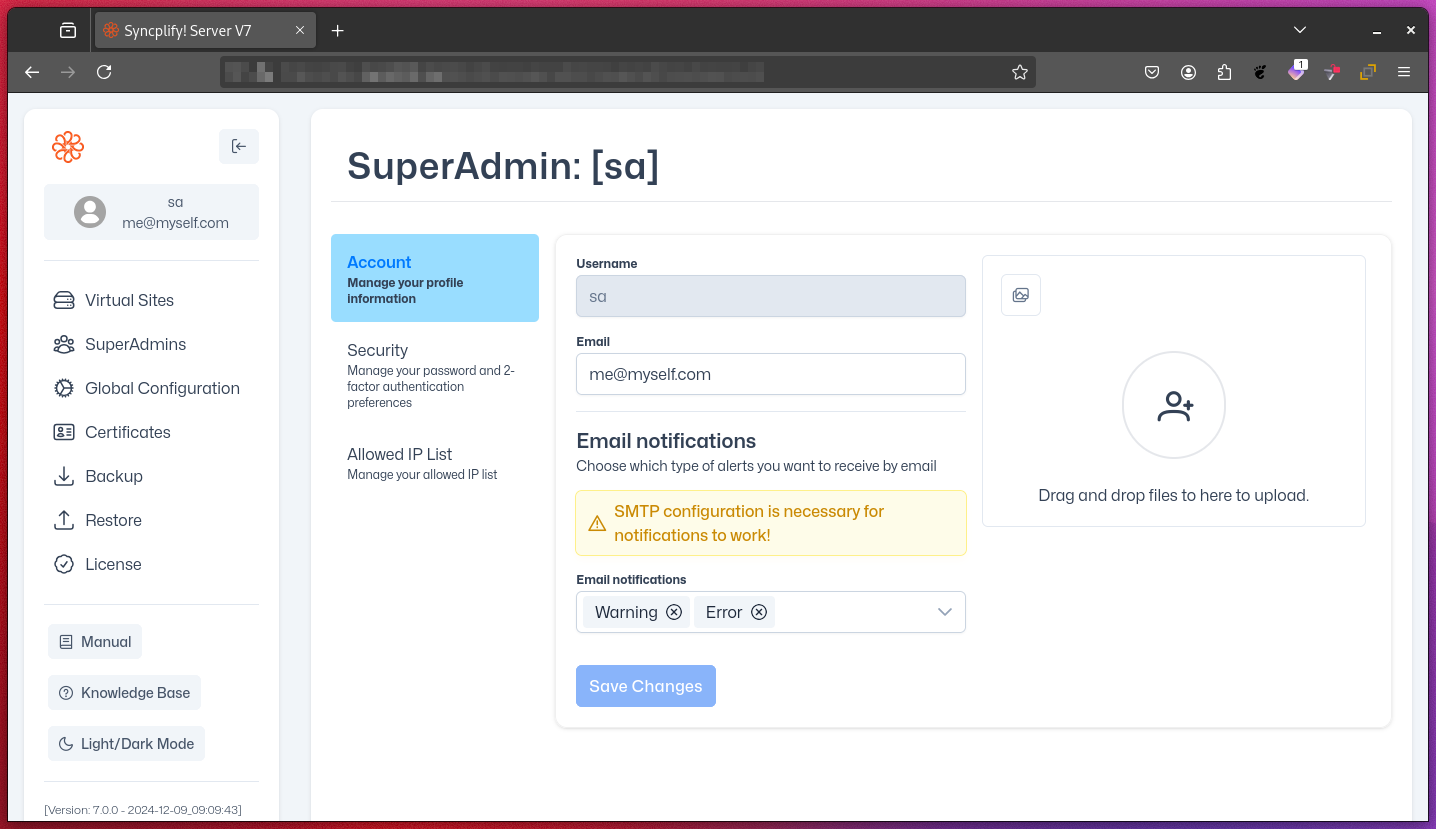
Task: Open the Knowledge Base
Action: coord(124,692)
